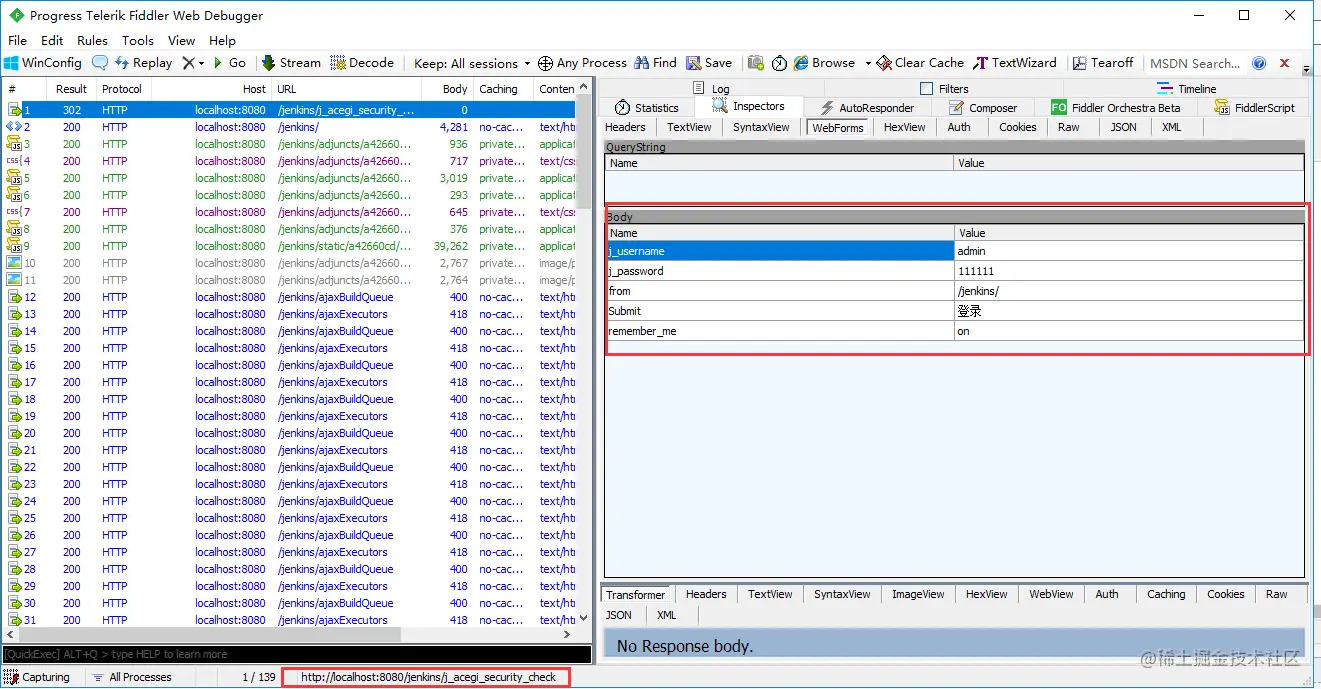
Task: Click Browse in the toolbar
Action: (x=825, y=63)
